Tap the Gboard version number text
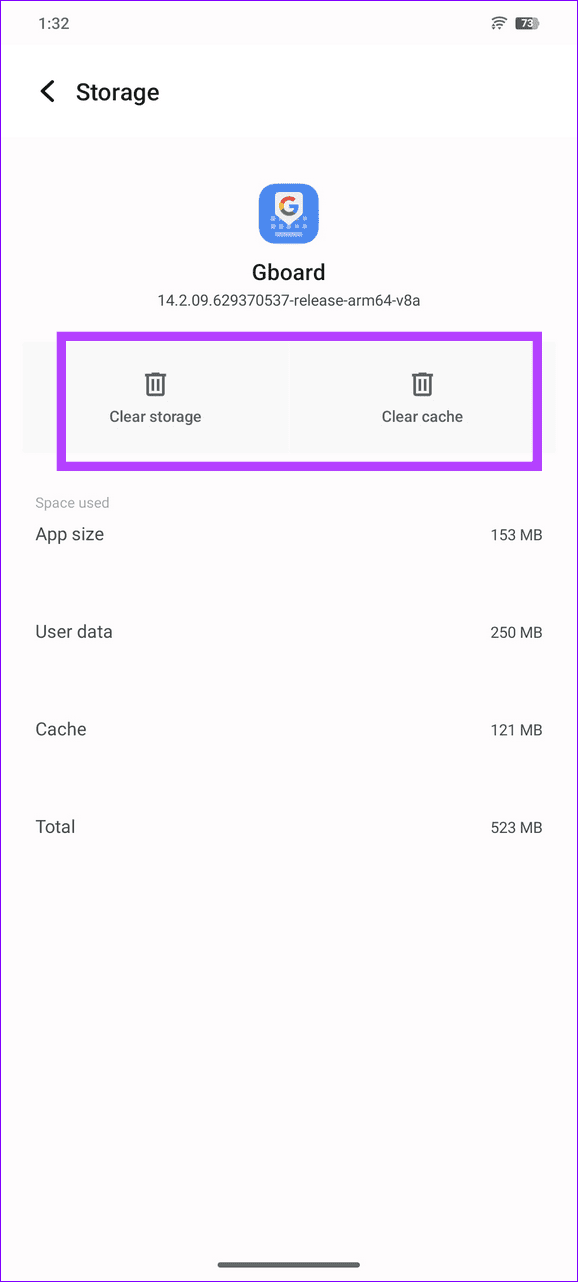The width and height of the screenshot is (578, 1282). point(288,300)
